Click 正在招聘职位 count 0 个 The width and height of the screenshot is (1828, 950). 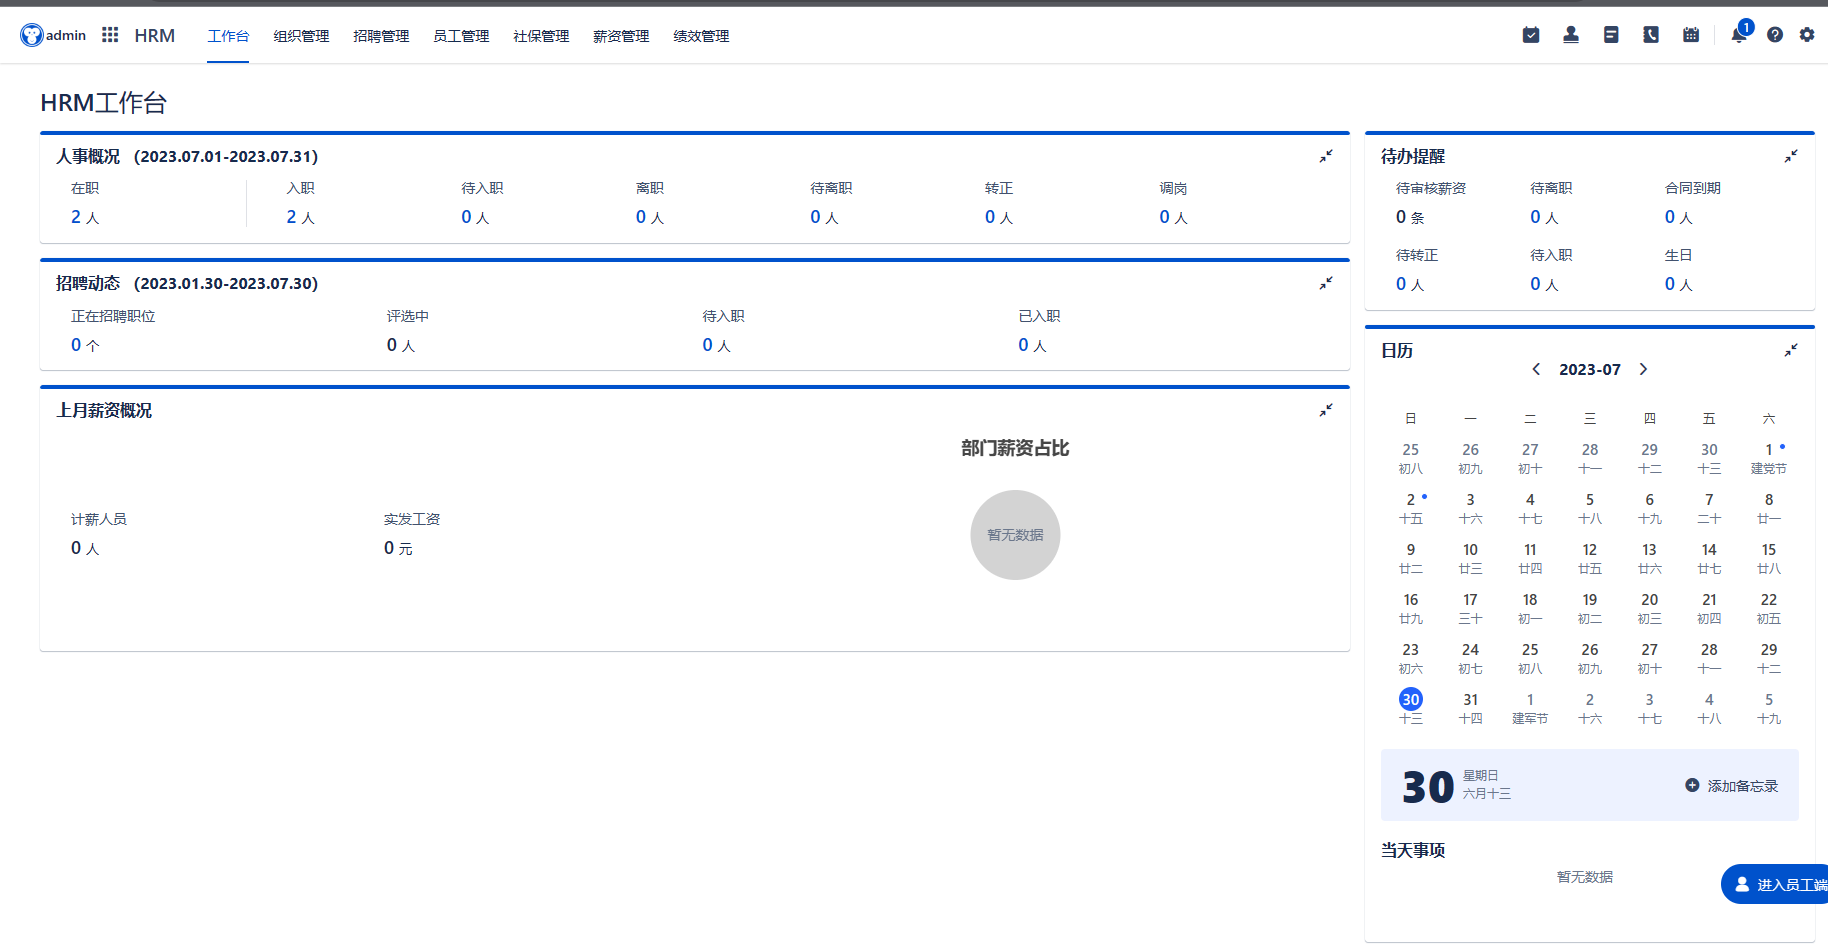pyautogui.click(x=85, y=345)
